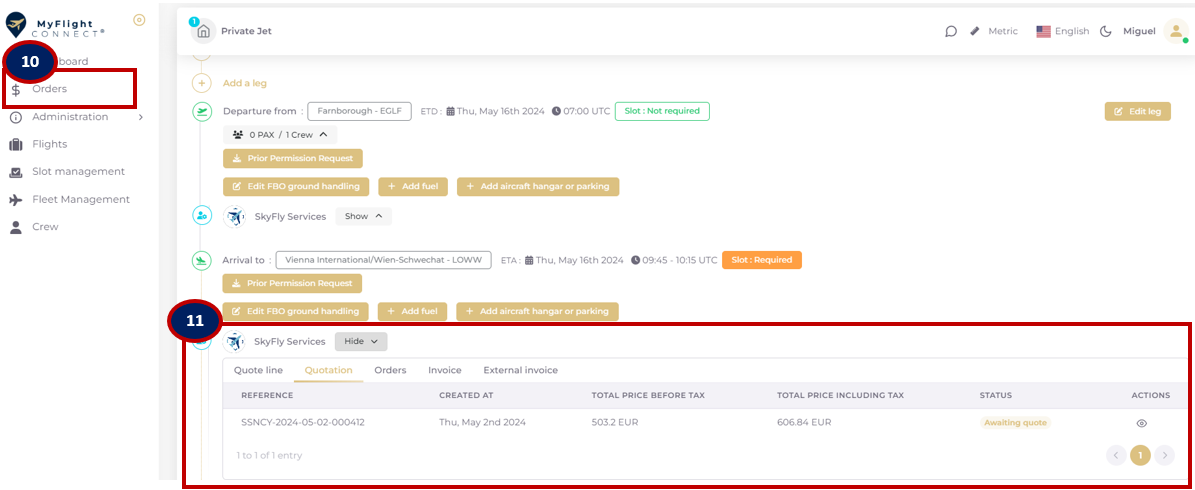1195x490 pixels.
Task: Click the home icon in header
Action: tap(204, 31)
